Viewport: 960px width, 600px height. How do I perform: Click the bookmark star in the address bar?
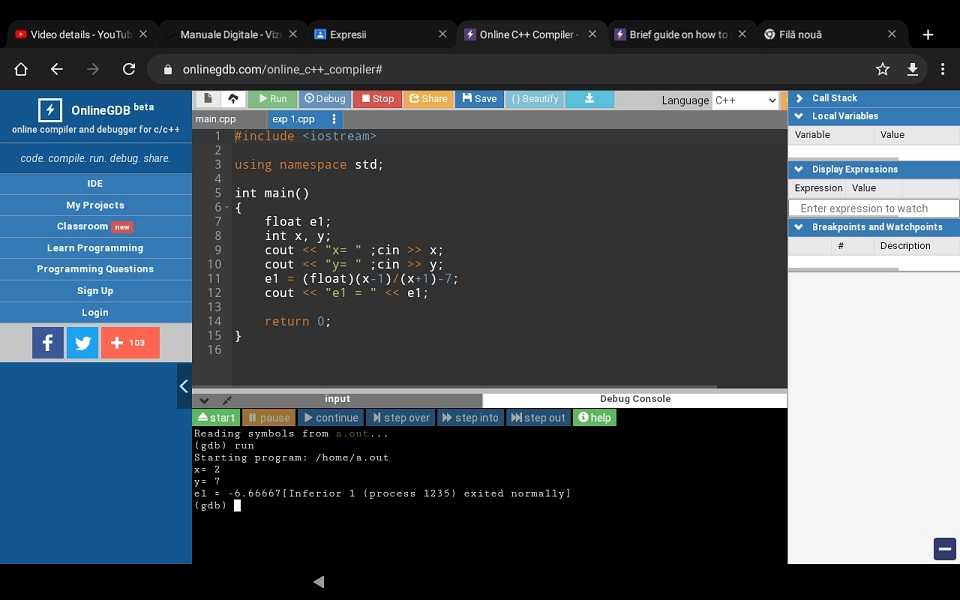tap(882, 69)
